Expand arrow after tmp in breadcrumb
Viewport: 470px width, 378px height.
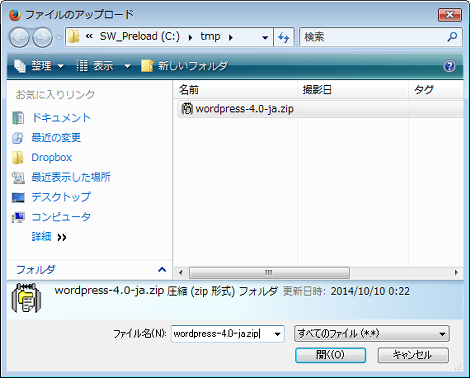coord(231,37)
